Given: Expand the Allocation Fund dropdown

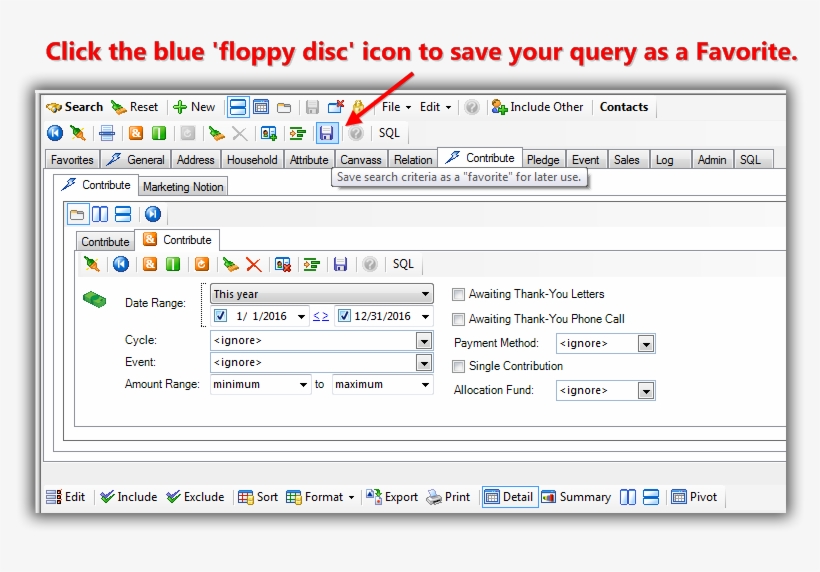Looking at the screenshot, I should click(x=646, y=391).
